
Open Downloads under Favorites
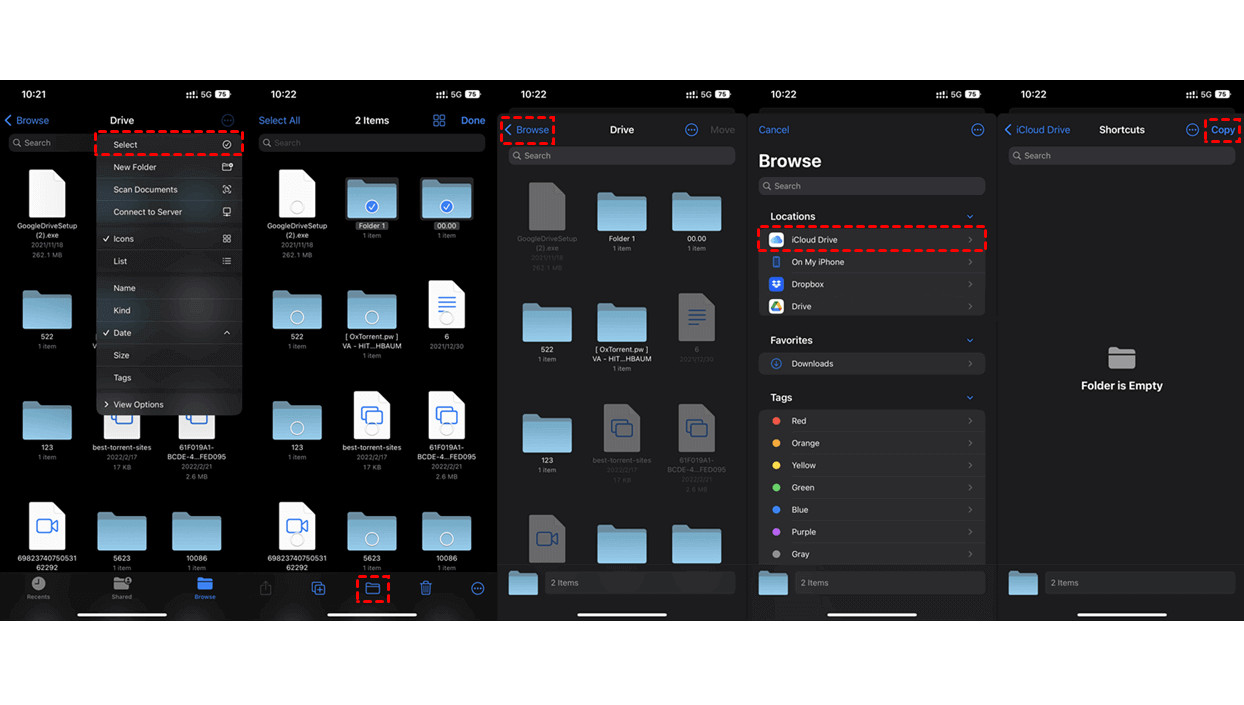pyautogui.click(x=872, y=364)
